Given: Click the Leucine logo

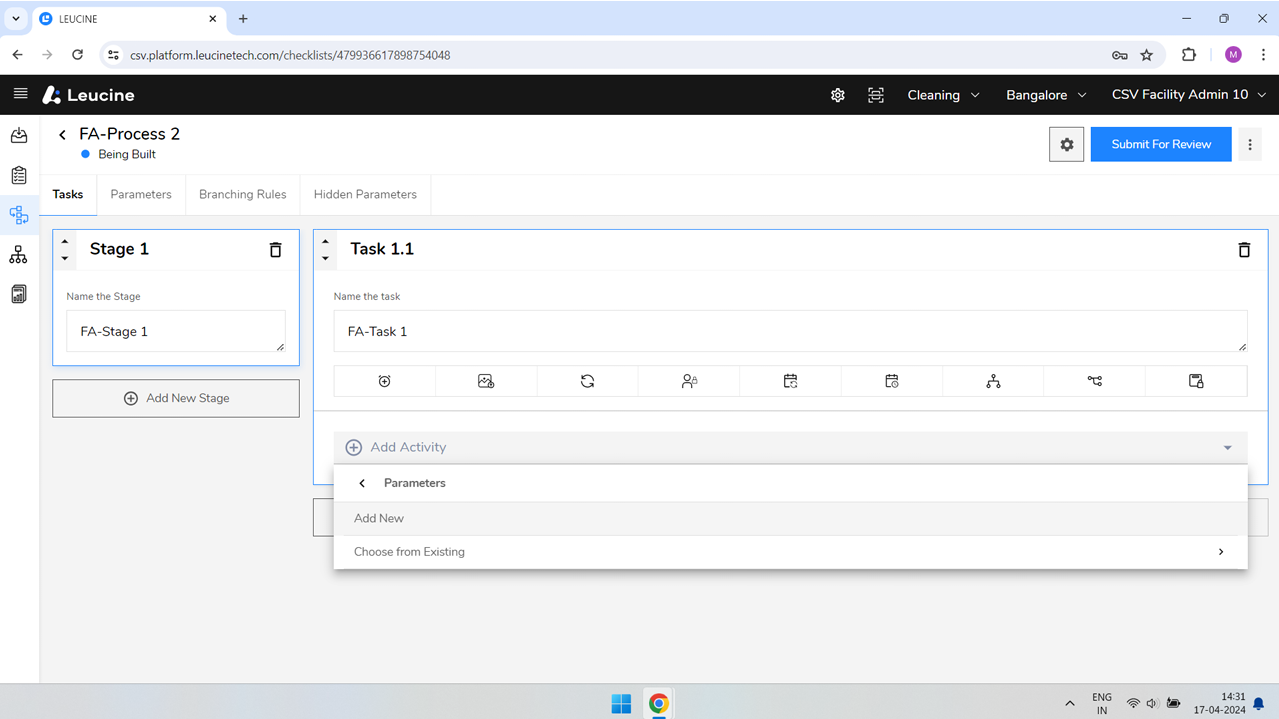Looking at the screenshot, I should coord(89,95).
